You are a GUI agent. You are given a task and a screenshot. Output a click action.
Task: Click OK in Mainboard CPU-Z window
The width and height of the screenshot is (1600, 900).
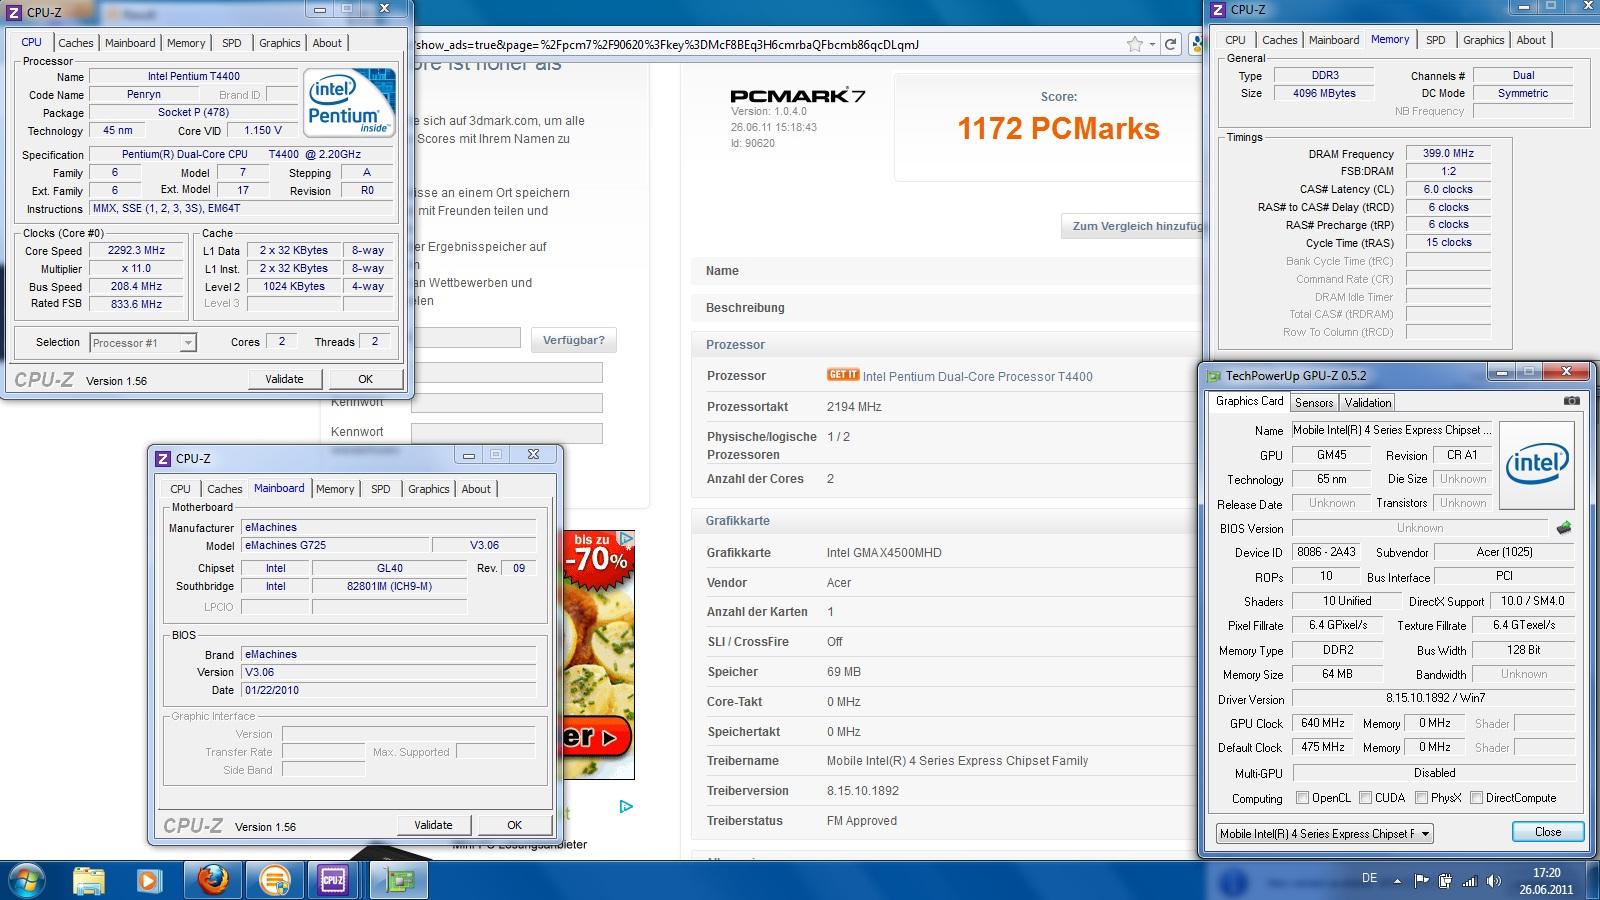[x=514, y=825]
